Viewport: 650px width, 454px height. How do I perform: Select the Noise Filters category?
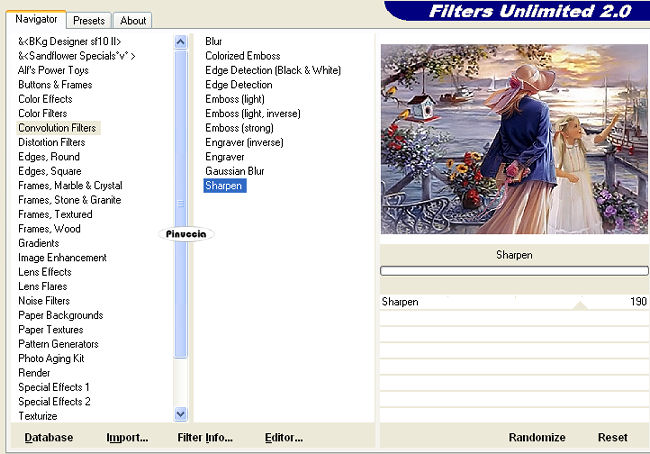coord(44,301)
